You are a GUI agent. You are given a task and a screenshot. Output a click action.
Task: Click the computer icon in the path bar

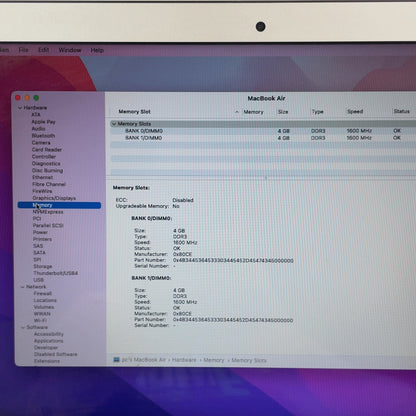[x=116, y=360]
